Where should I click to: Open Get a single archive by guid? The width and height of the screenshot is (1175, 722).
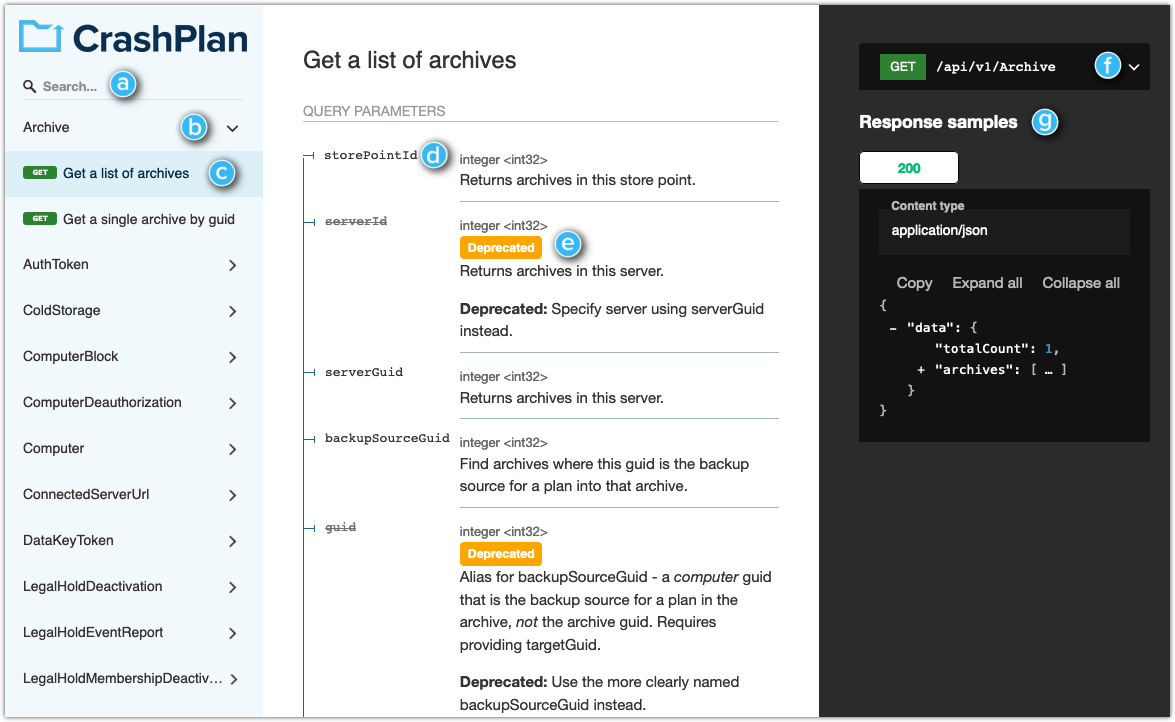(133, 220)
